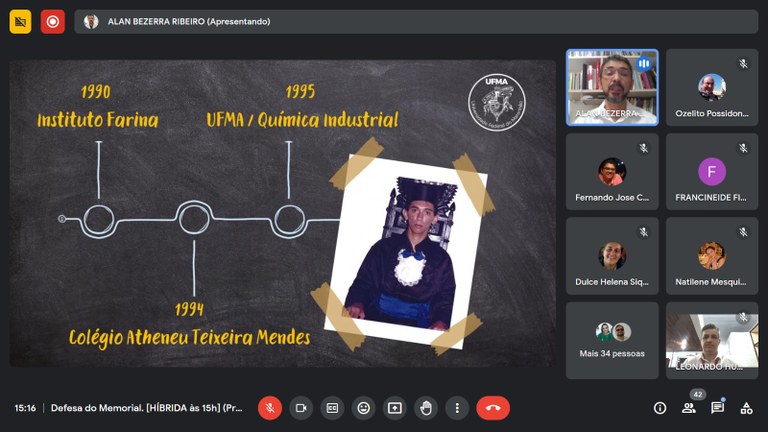
Task: Click the Alan Bezerra Ribeiro presenter bar
Action: pos(415,21)
